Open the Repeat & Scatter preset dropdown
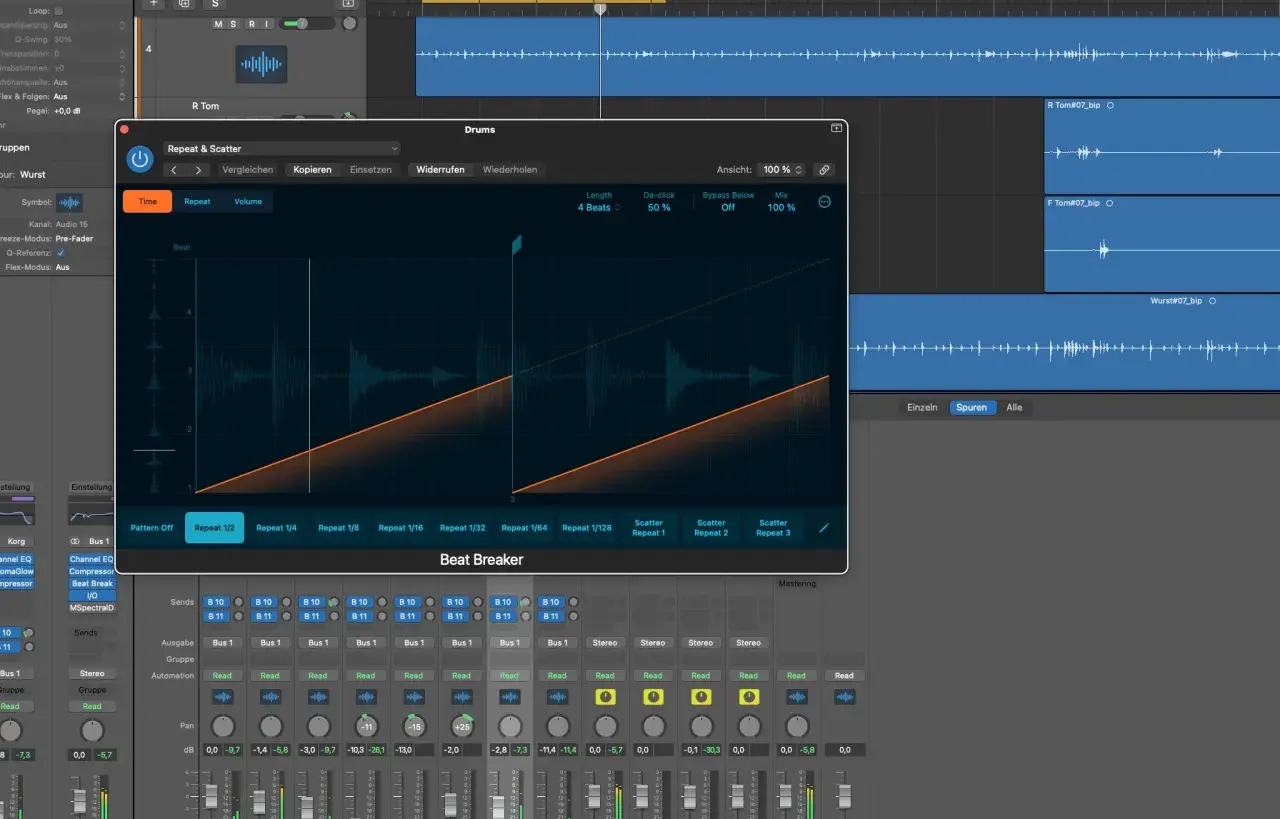1280x819 pixels. click(x=281, y=149)
